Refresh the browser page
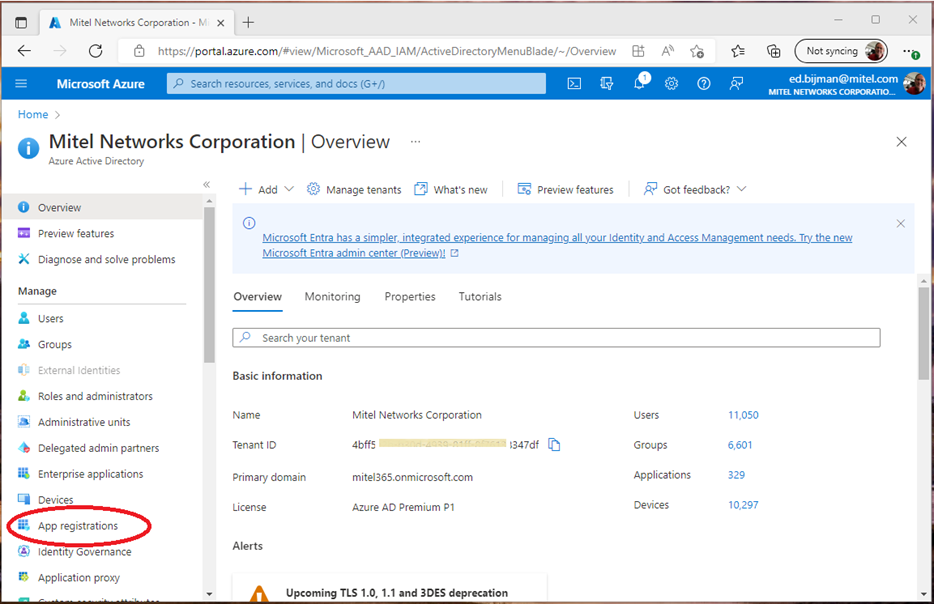The image size is (934, 604). coord(95,51)
